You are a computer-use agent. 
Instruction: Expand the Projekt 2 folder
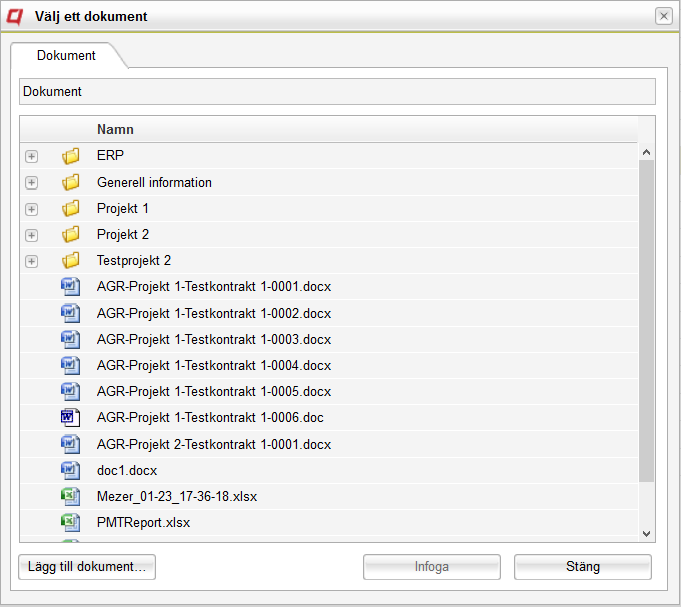[x=31, y=235]
